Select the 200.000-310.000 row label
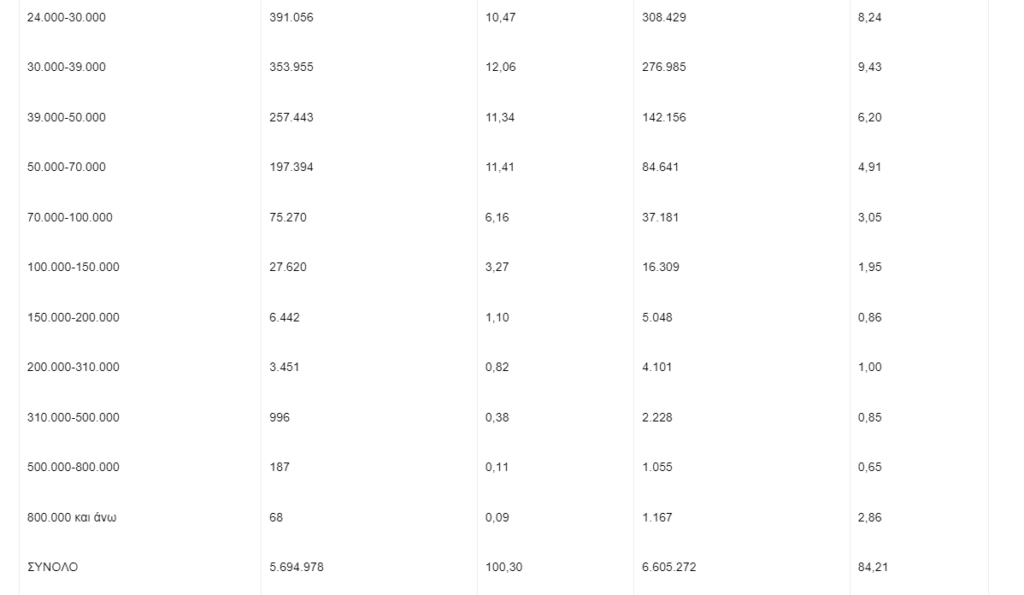 (73, 367)
